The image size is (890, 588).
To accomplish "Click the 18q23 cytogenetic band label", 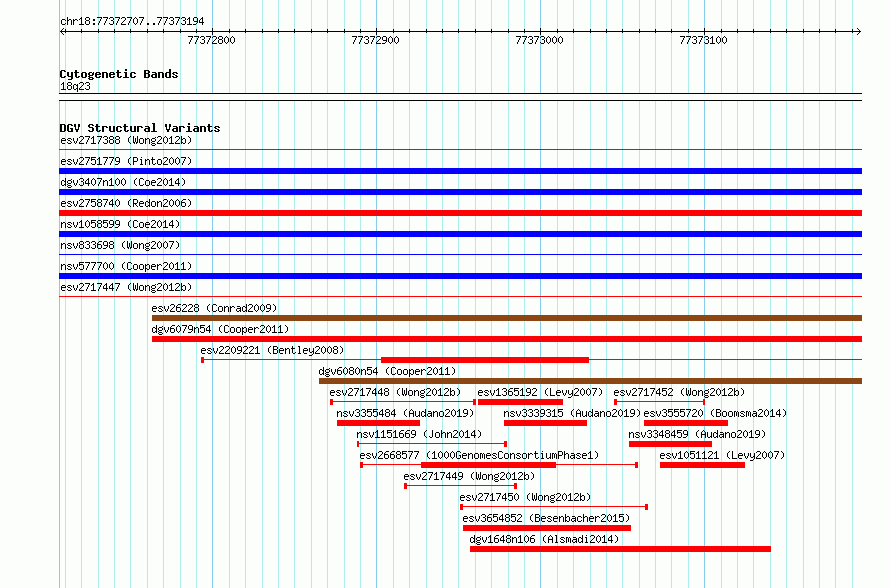I will click(75, 86).
